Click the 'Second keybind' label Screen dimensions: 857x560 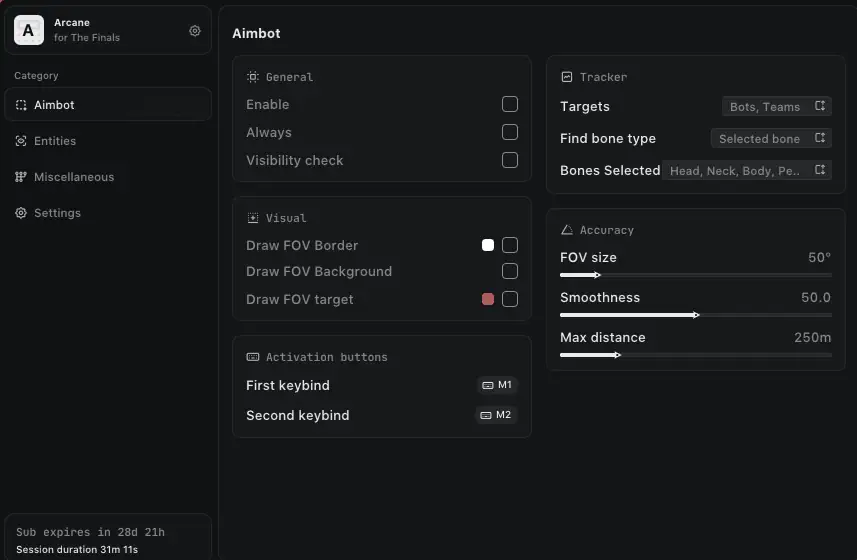pos(298,416)
